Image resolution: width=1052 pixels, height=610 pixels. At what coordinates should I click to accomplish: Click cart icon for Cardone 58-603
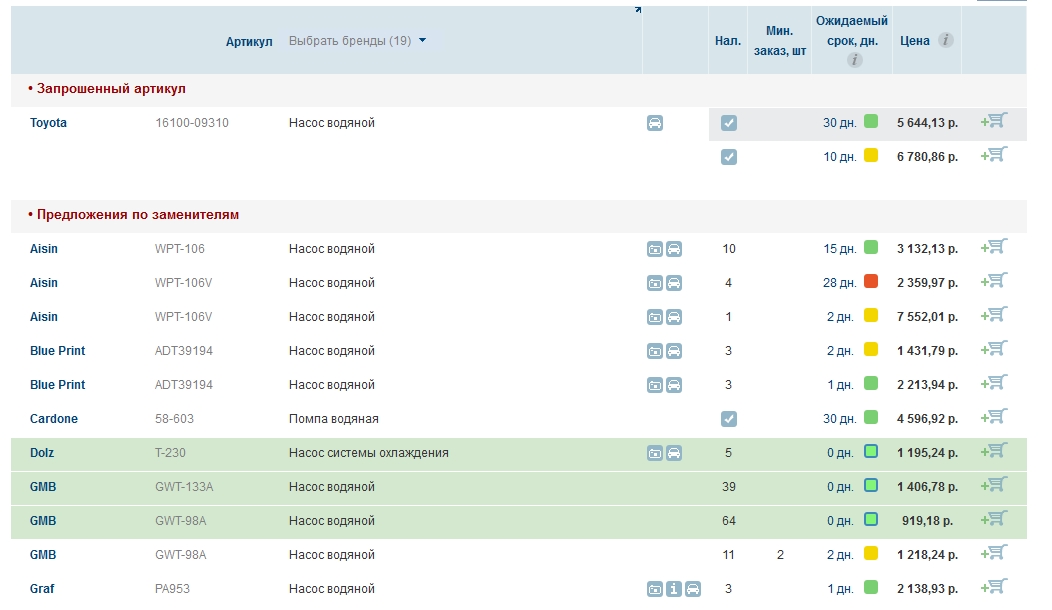[995, 417]
